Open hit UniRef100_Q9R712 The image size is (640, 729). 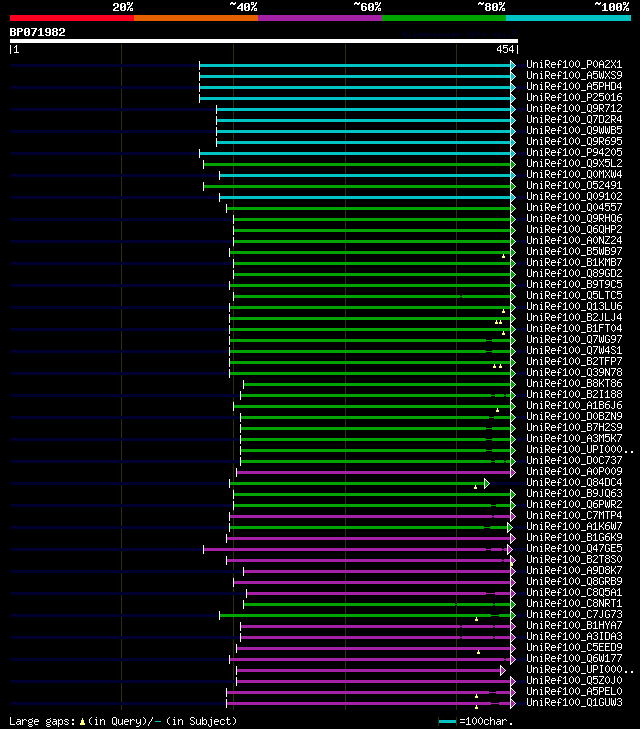pyautogui.click(x=574, y=108)
